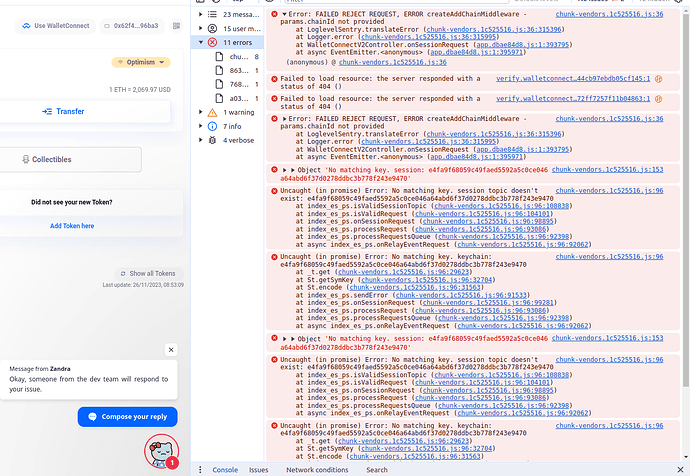Click the blue info icon next to 7 info
The width and height of the screenshot is (690, 476).
[x=212, y=126]
